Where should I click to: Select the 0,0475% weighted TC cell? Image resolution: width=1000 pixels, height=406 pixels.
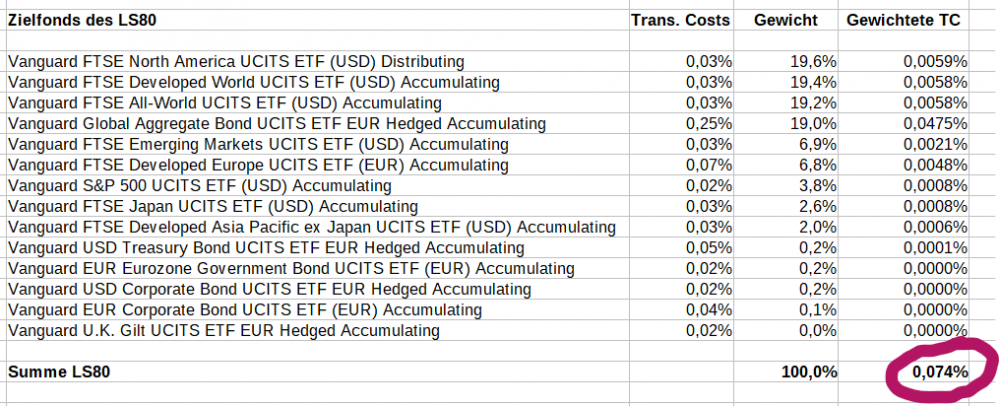[x=935, y=124]
